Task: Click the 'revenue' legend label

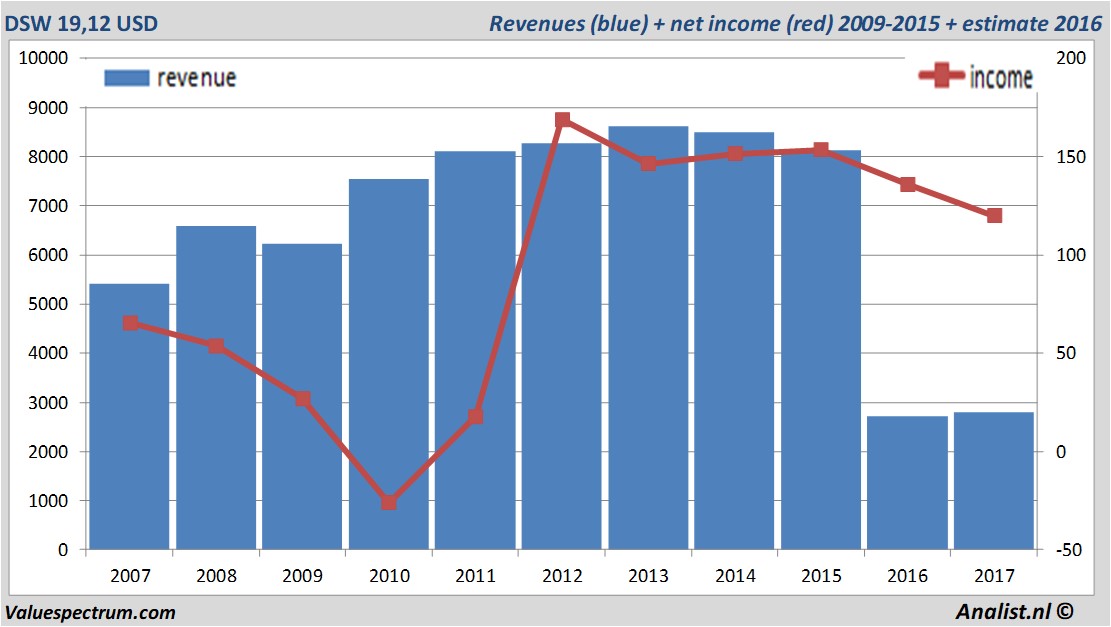Action: pos(196,78)
